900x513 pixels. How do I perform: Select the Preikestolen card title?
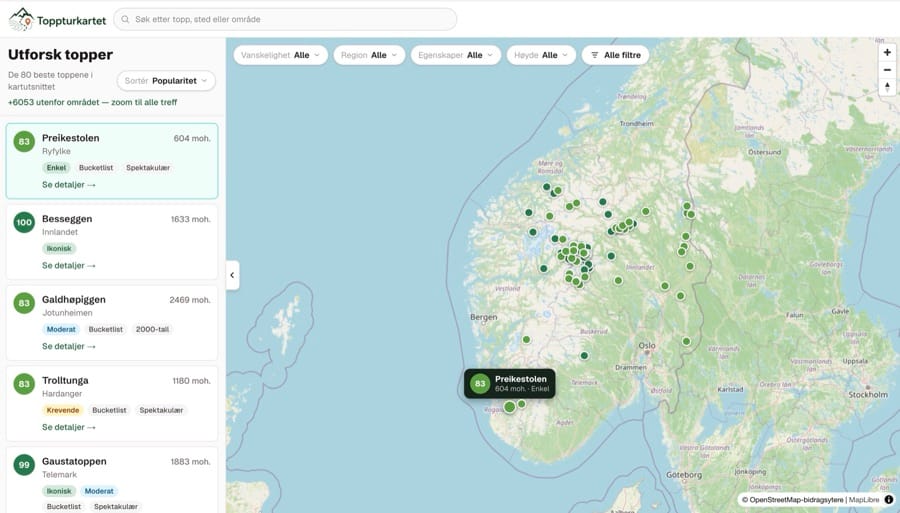click(x=71, y=138)
